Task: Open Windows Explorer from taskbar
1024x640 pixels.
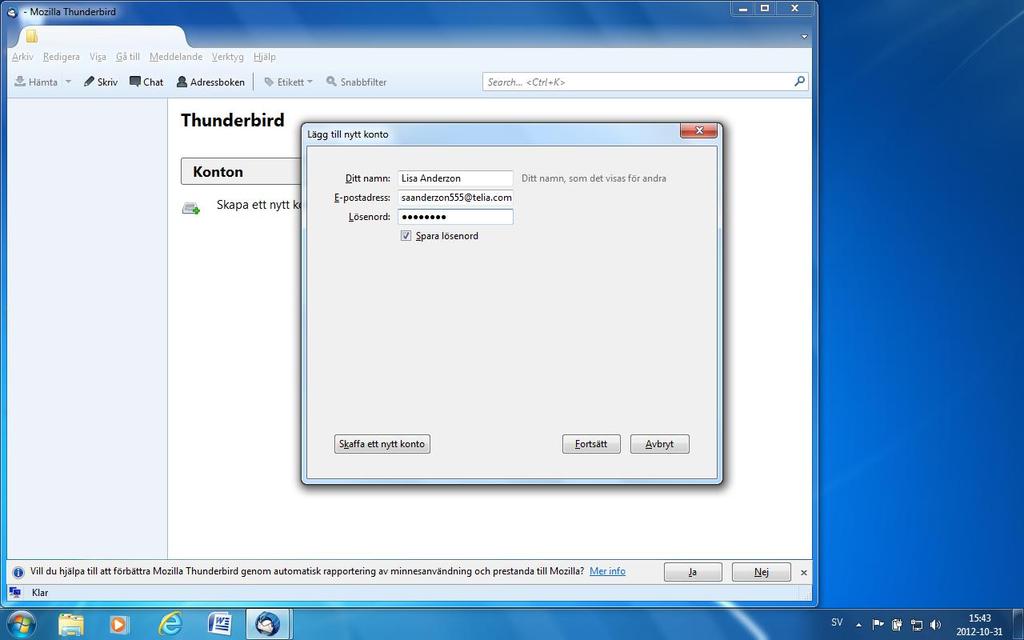Action: [x=71, y=624]
